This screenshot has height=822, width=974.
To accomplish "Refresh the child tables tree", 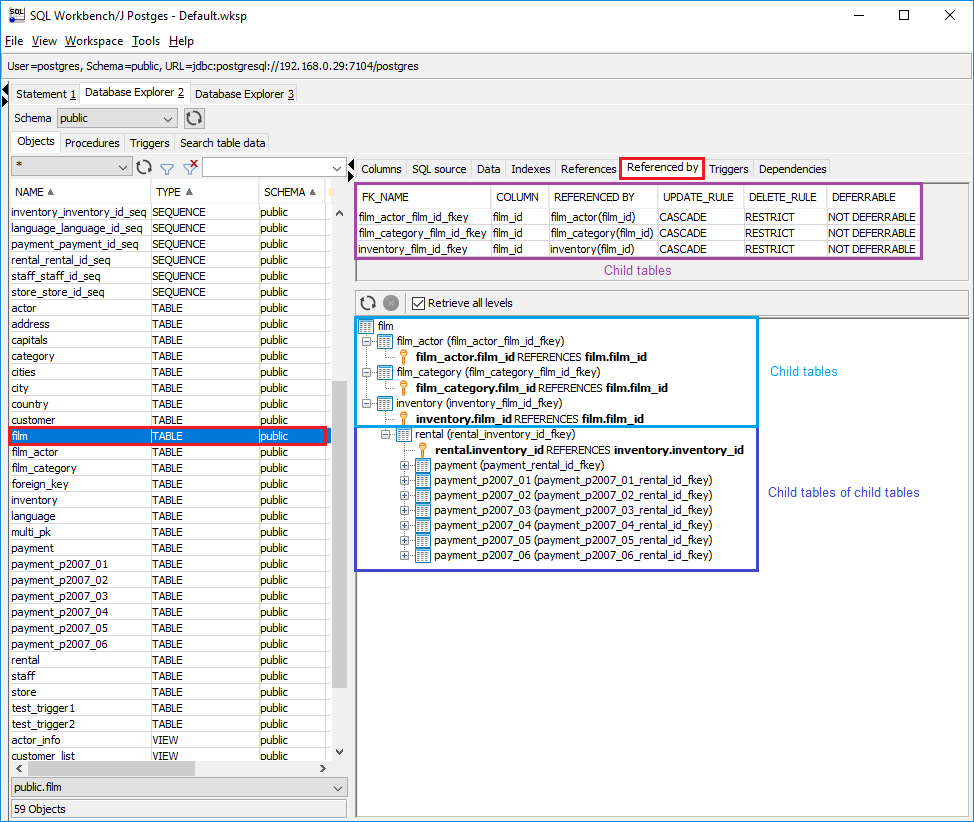I will coord(368,303).
